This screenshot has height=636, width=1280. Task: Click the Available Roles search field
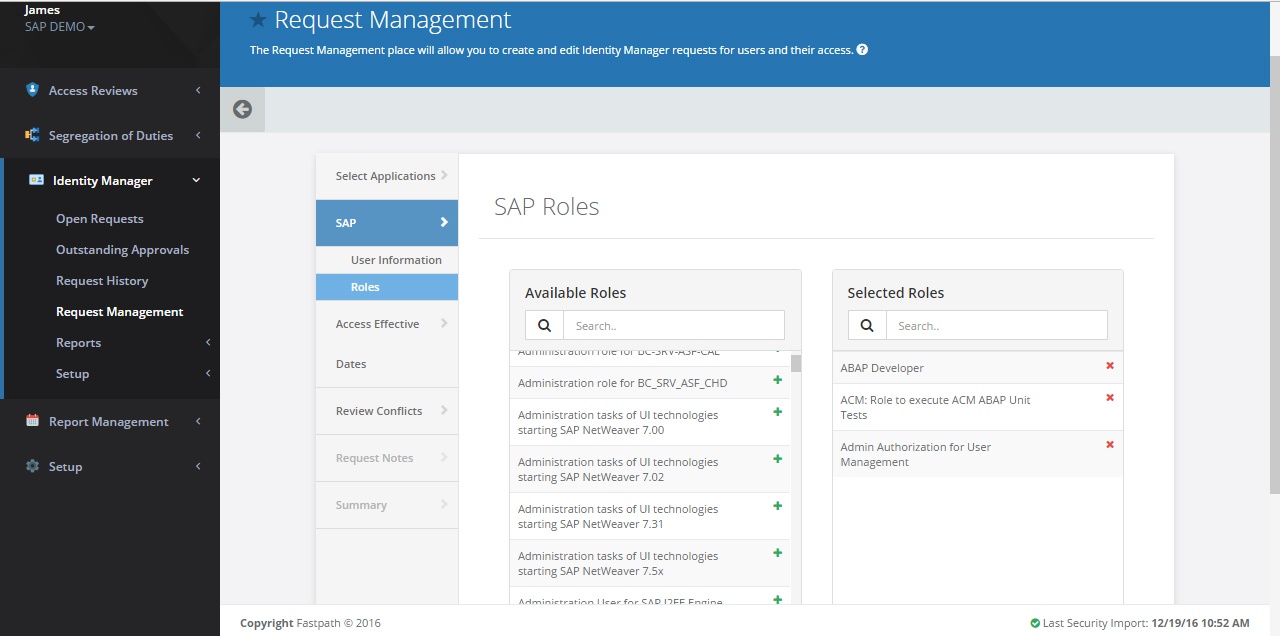[673, 326]
